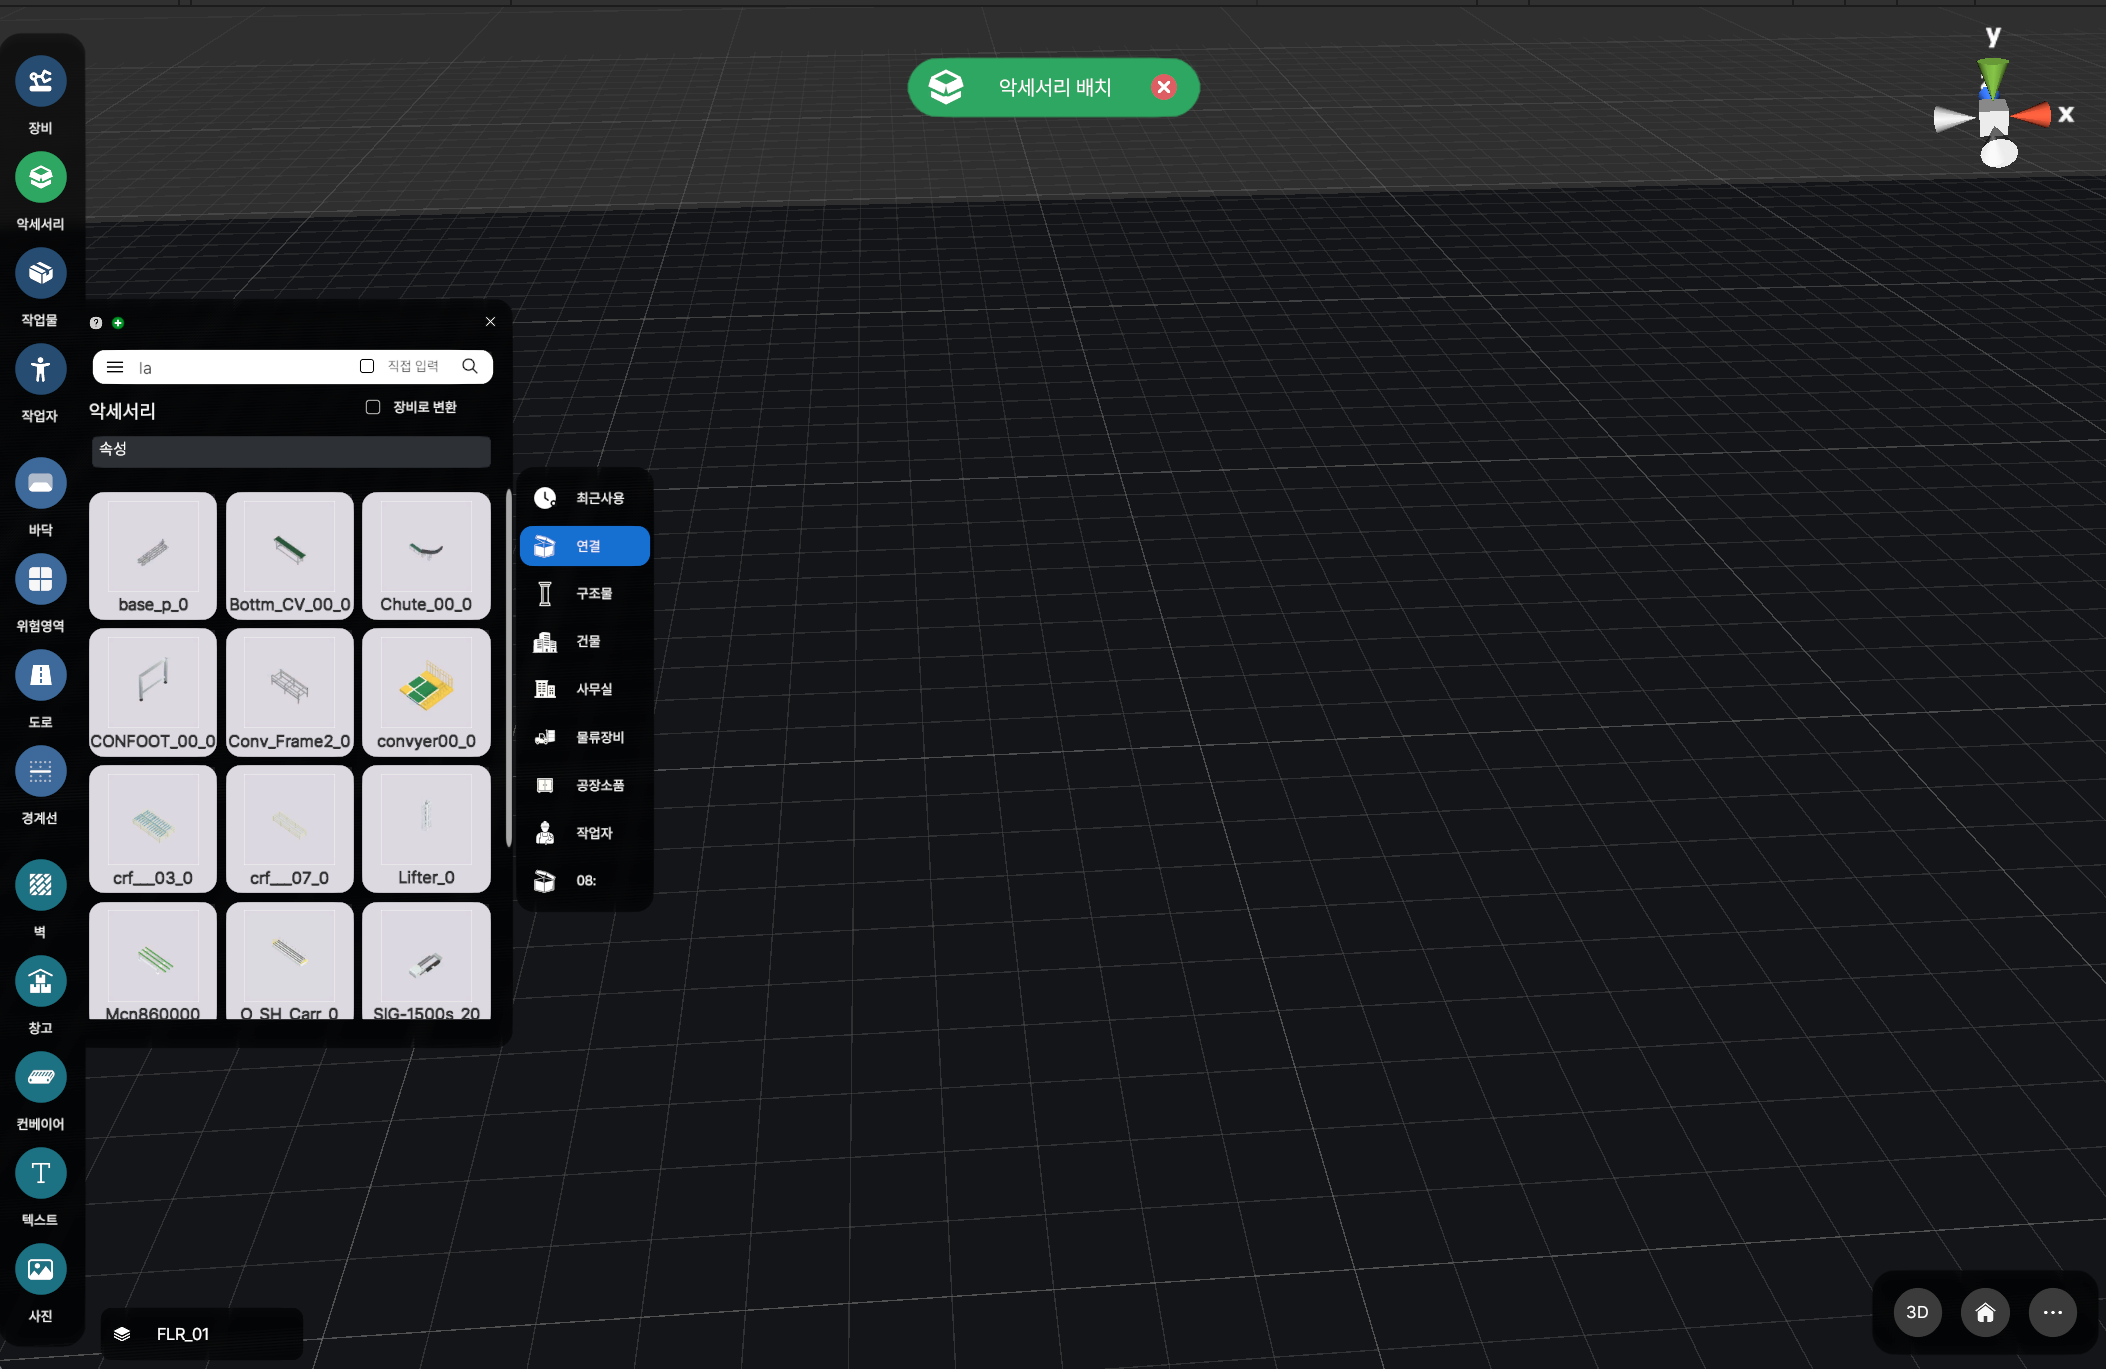
Task: Click the home view reset button
Action: [1985, 1312]
